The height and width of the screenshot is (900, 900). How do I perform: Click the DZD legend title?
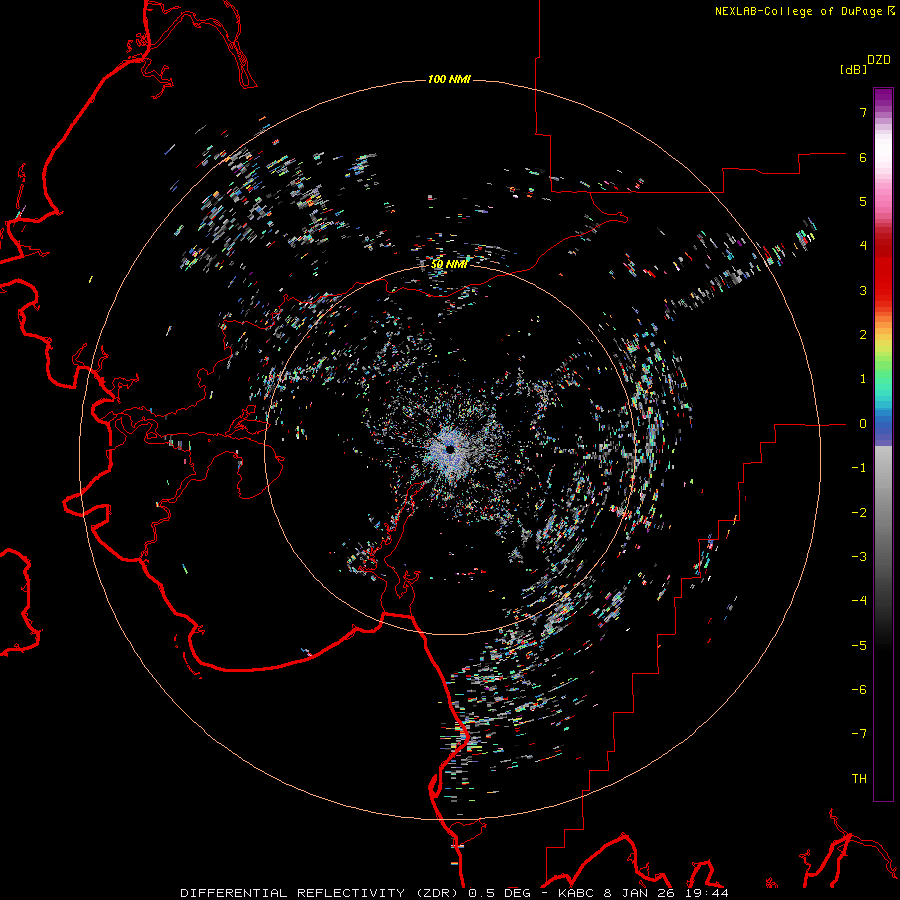879,60
